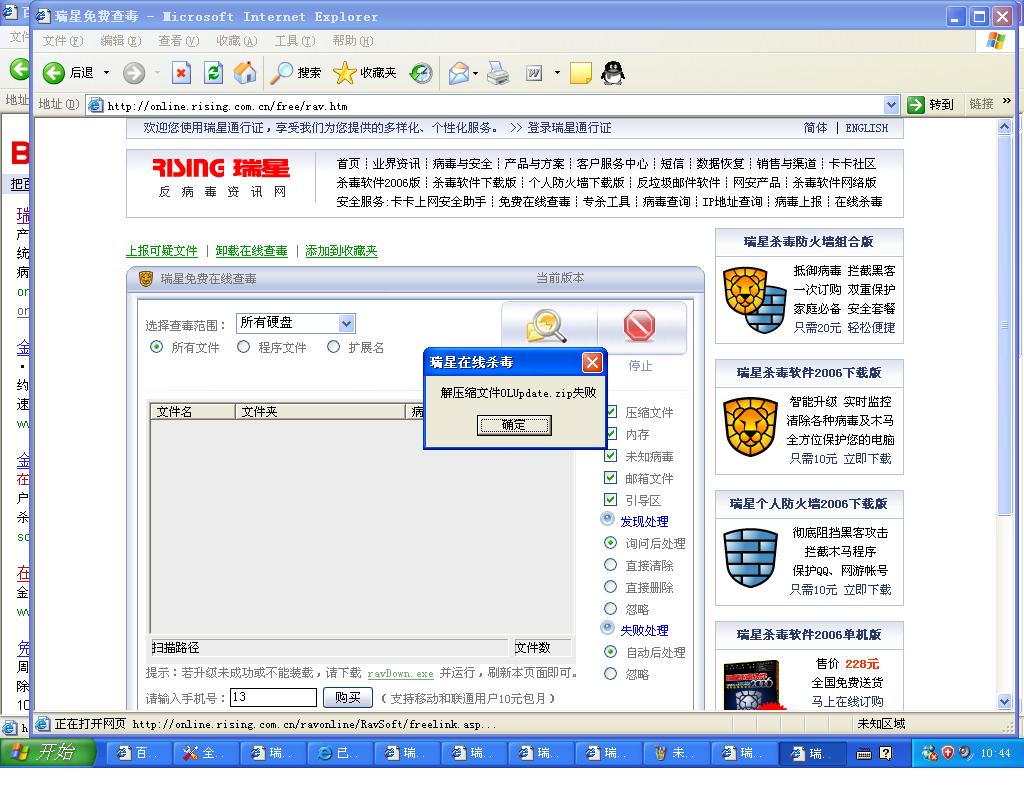Open 收藏夹 star favorites button
Viewport: 1024px width, 800px height.
[x=364, y=73]
